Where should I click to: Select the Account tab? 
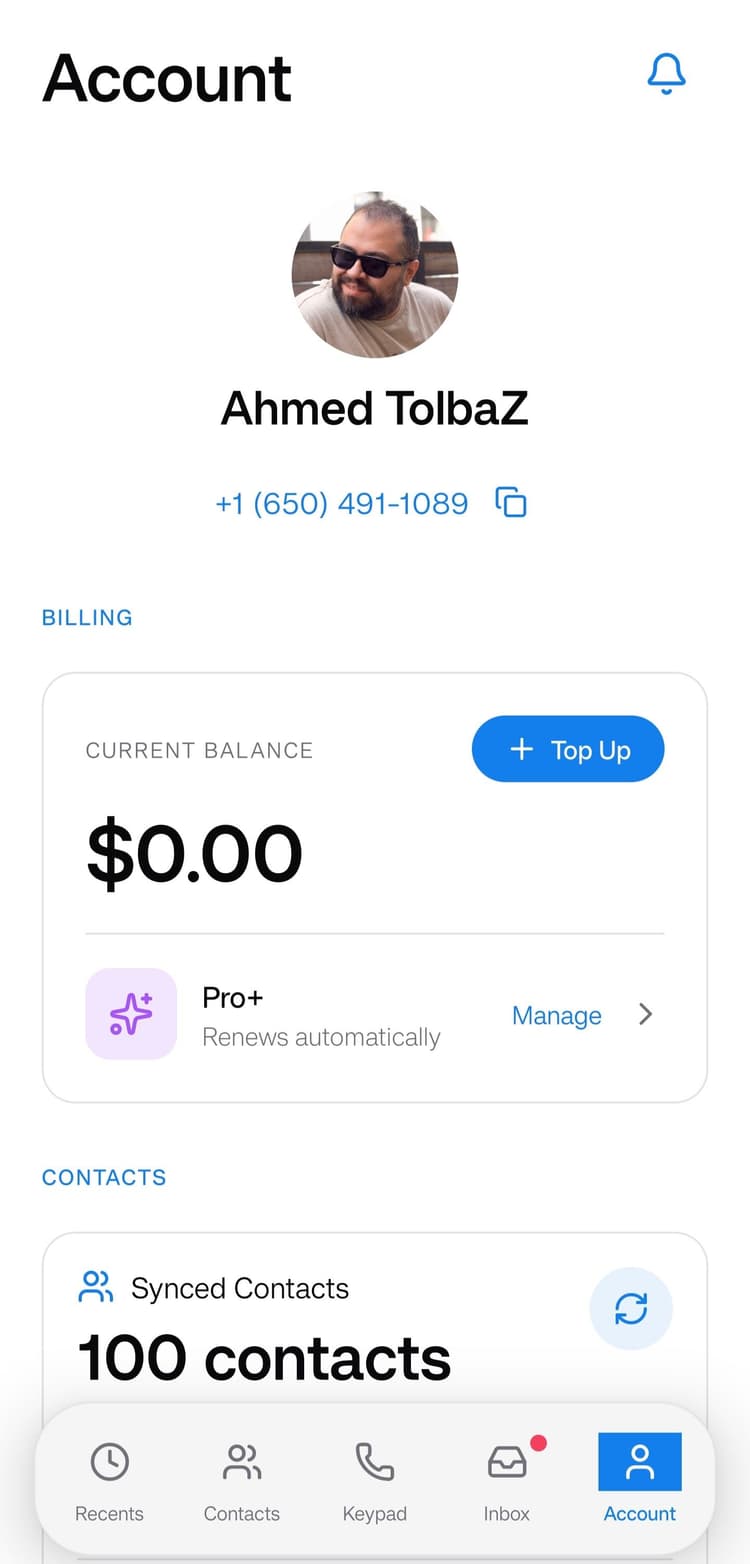(x=640, y=1479)
